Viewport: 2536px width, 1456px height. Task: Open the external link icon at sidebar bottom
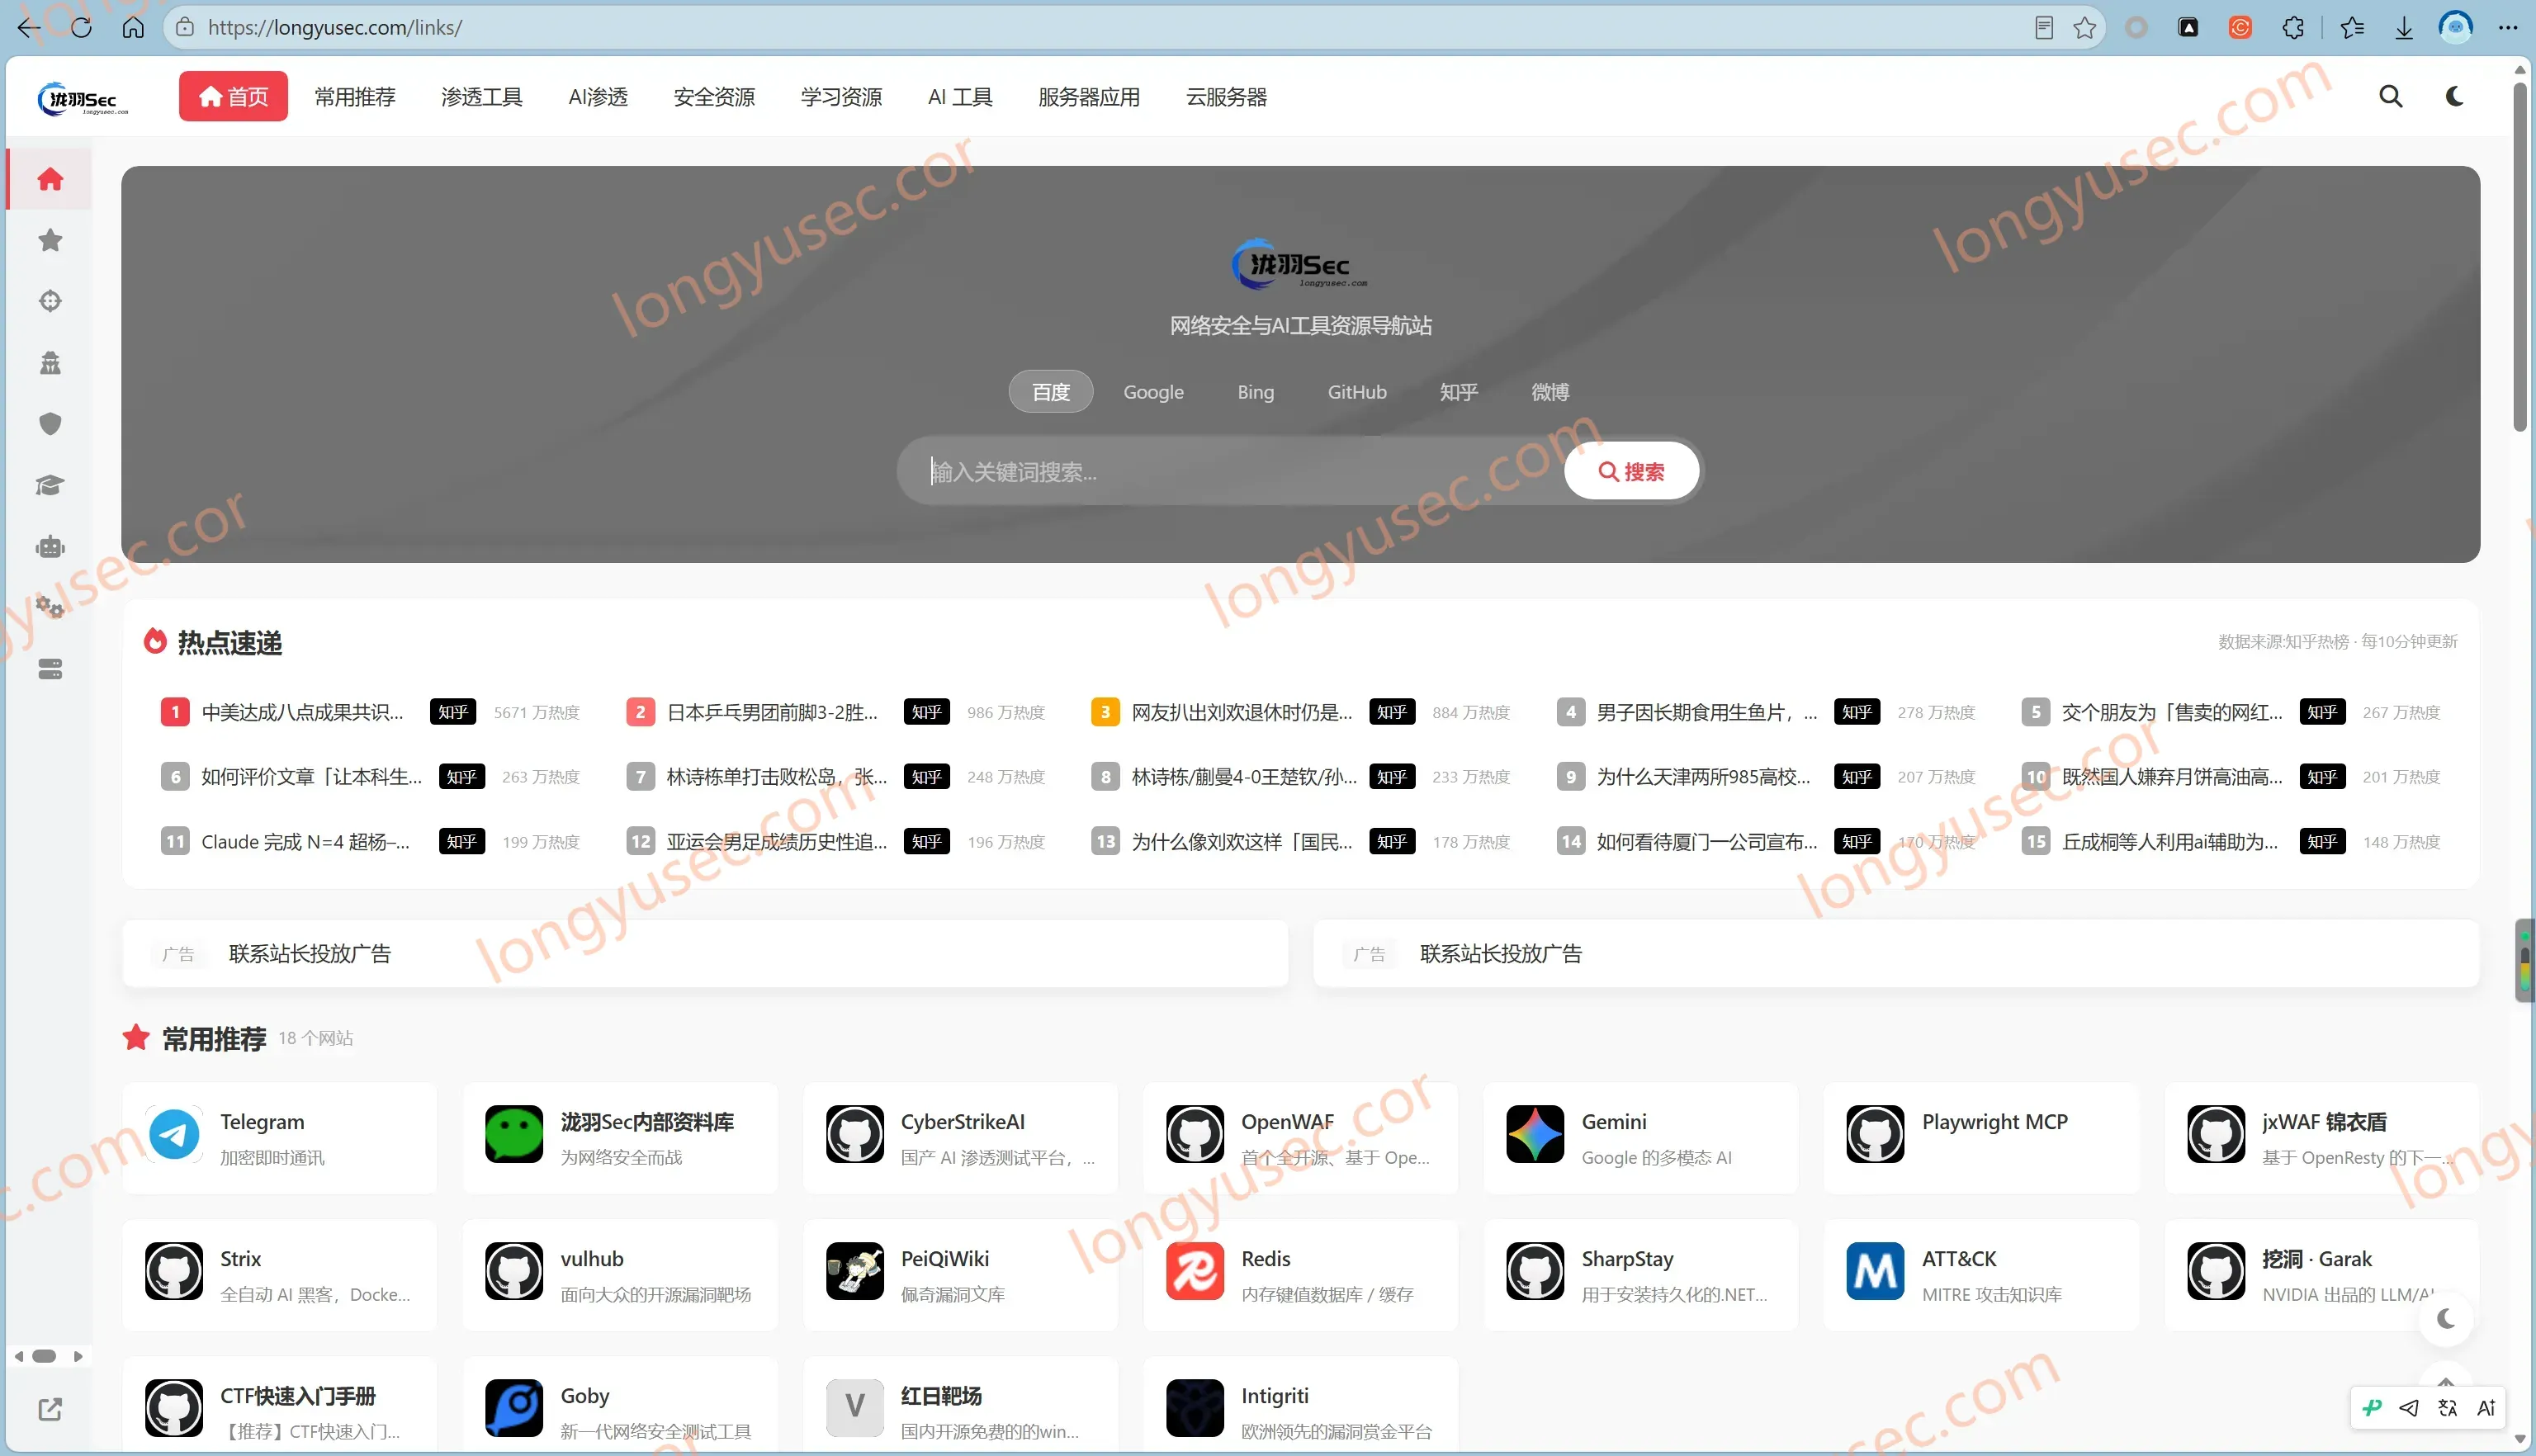(x=50, y=1409)
